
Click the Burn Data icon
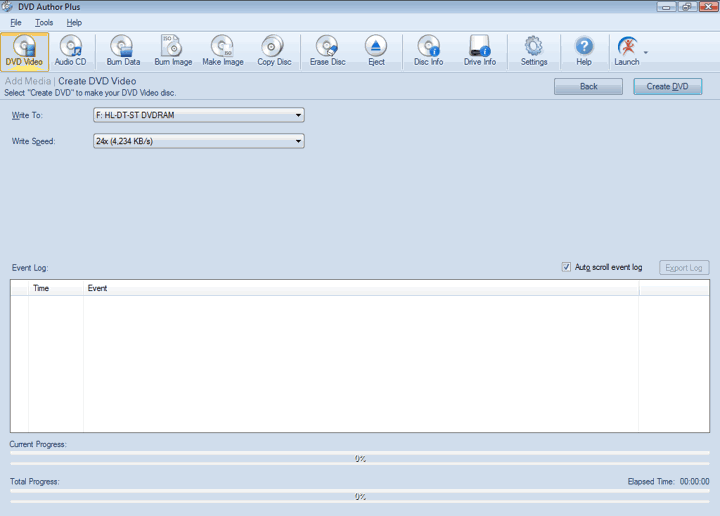click(x=123, y=51)
